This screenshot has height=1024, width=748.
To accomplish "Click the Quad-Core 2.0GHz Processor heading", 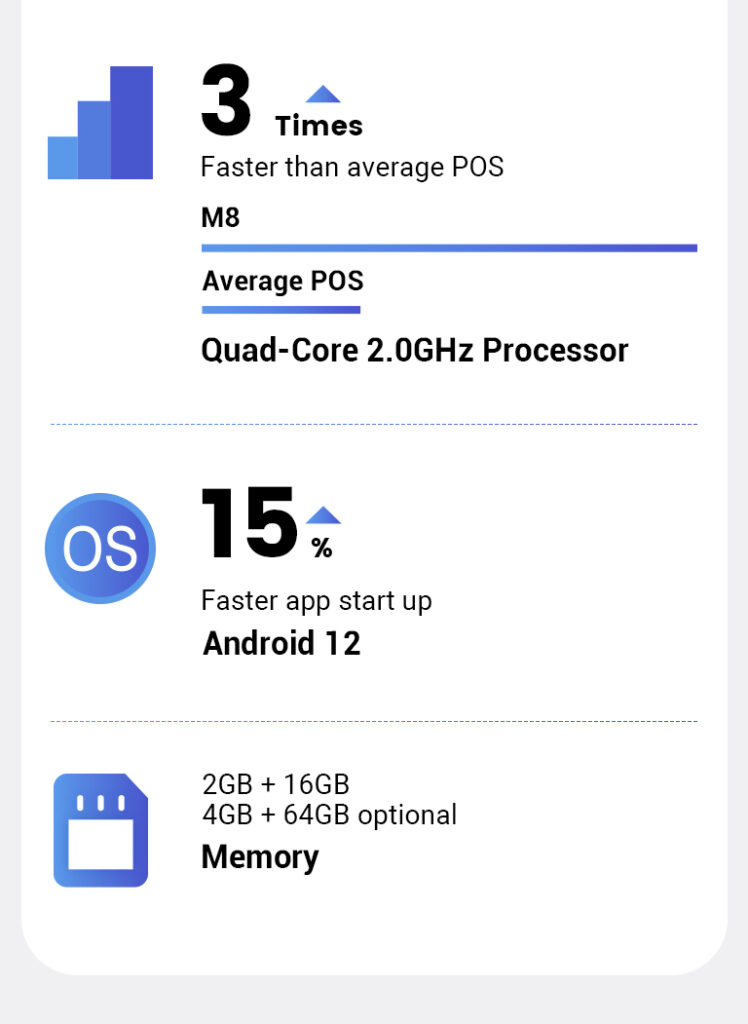I will click(414, 350).
